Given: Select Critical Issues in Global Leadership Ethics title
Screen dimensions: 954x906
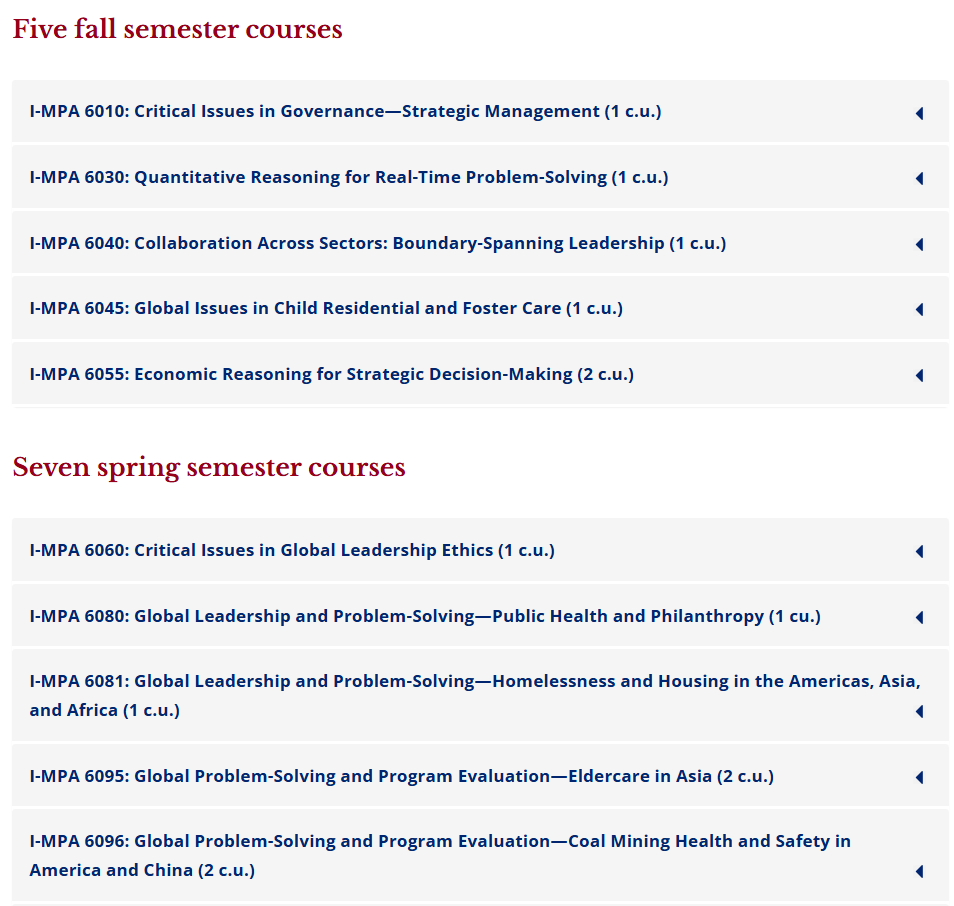Looking at the screenshot, I should pyautogui.click(x=292, y=550).
